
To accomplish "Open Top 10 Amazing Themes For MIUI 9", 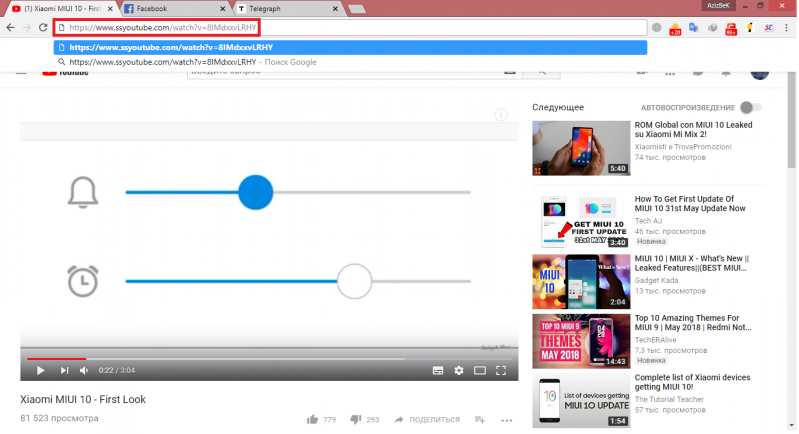I will coord(693,322).
